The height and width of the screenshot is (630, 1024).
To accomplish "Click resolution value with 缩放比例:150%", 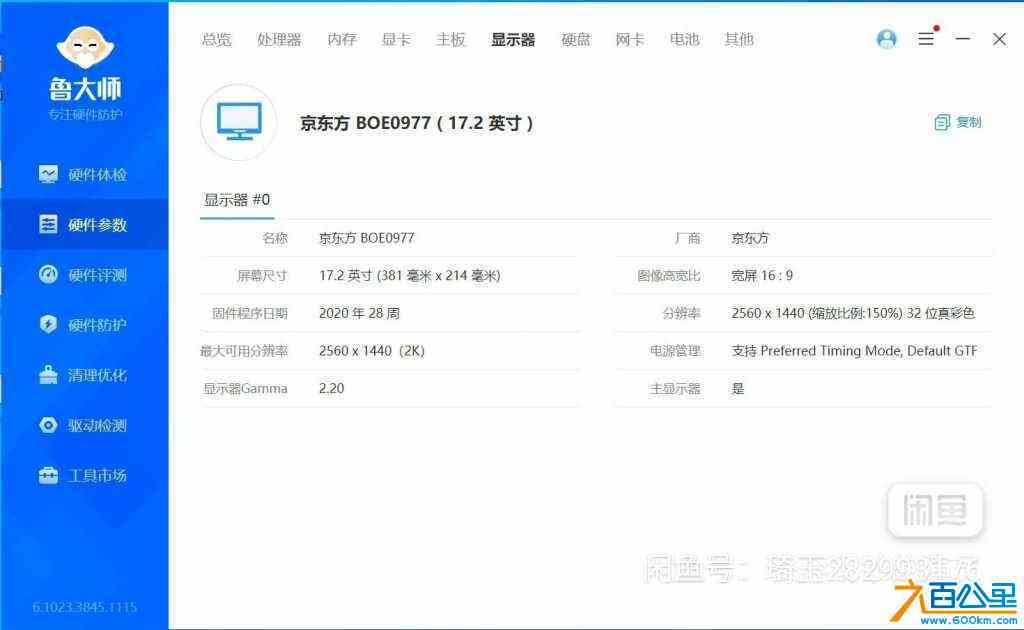I will [x=853, y=313].
